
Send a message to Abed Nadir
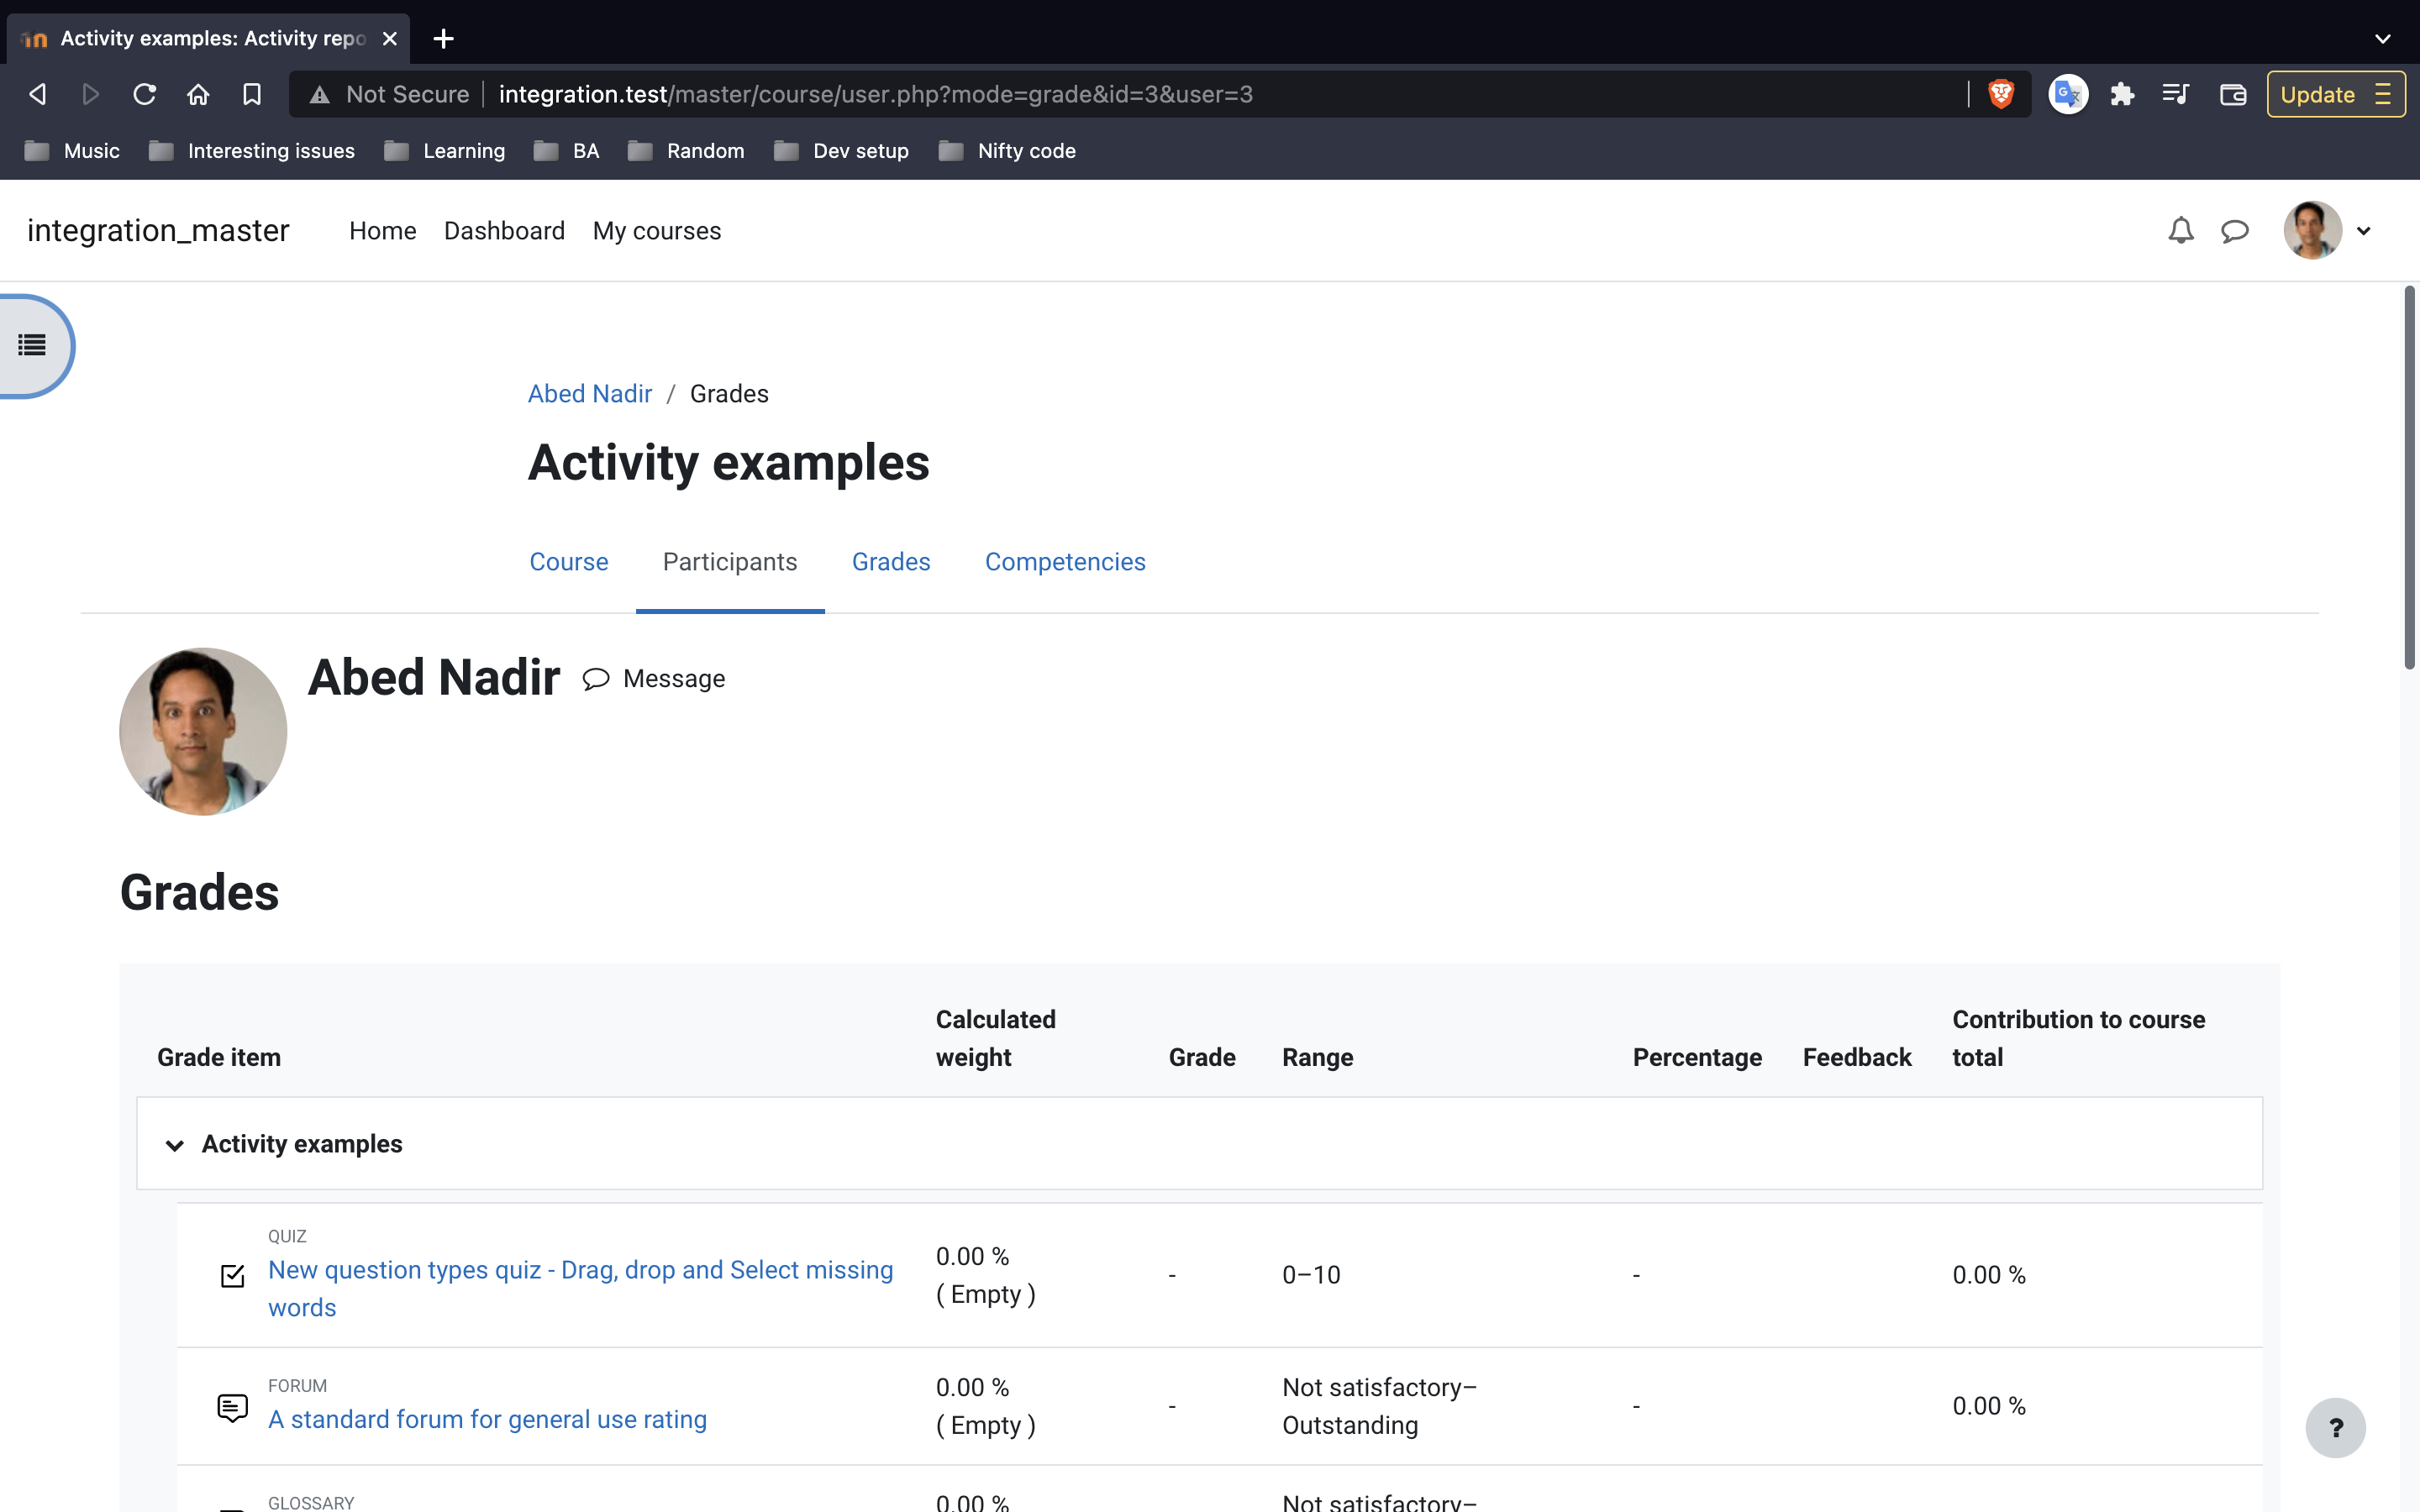(x=654, y=679)
